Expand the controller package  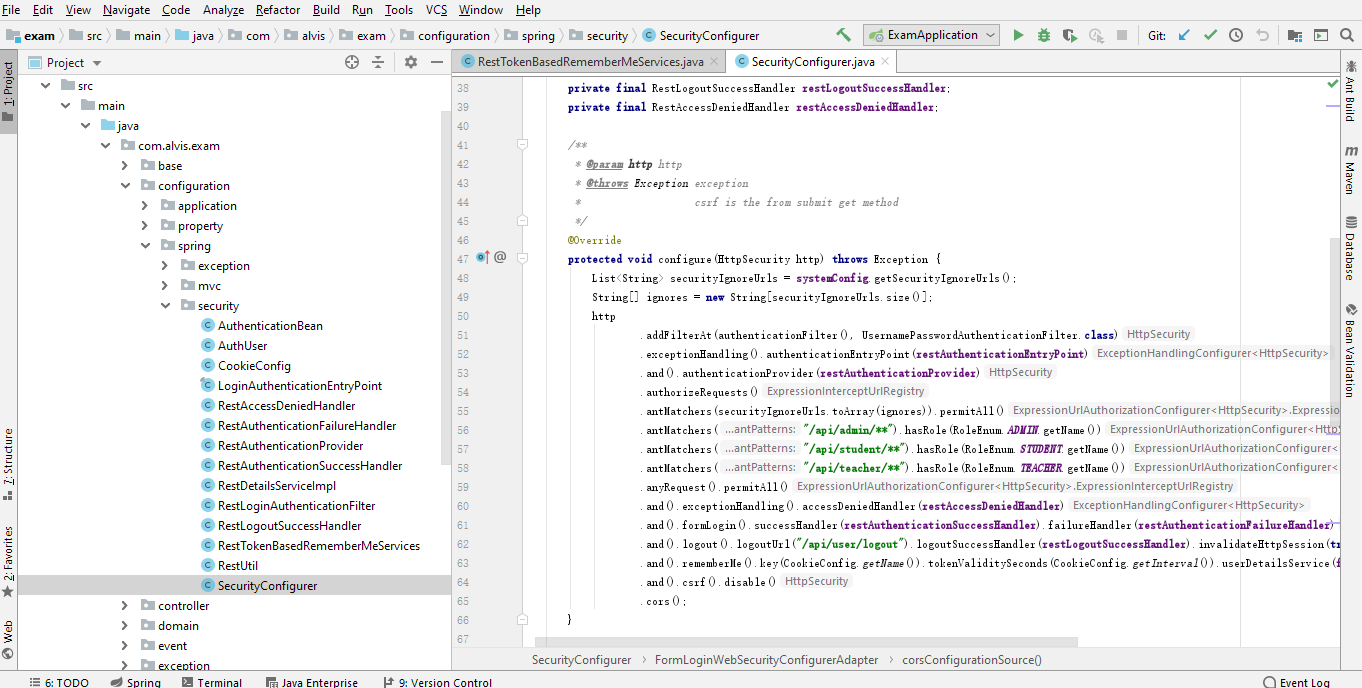123,605
